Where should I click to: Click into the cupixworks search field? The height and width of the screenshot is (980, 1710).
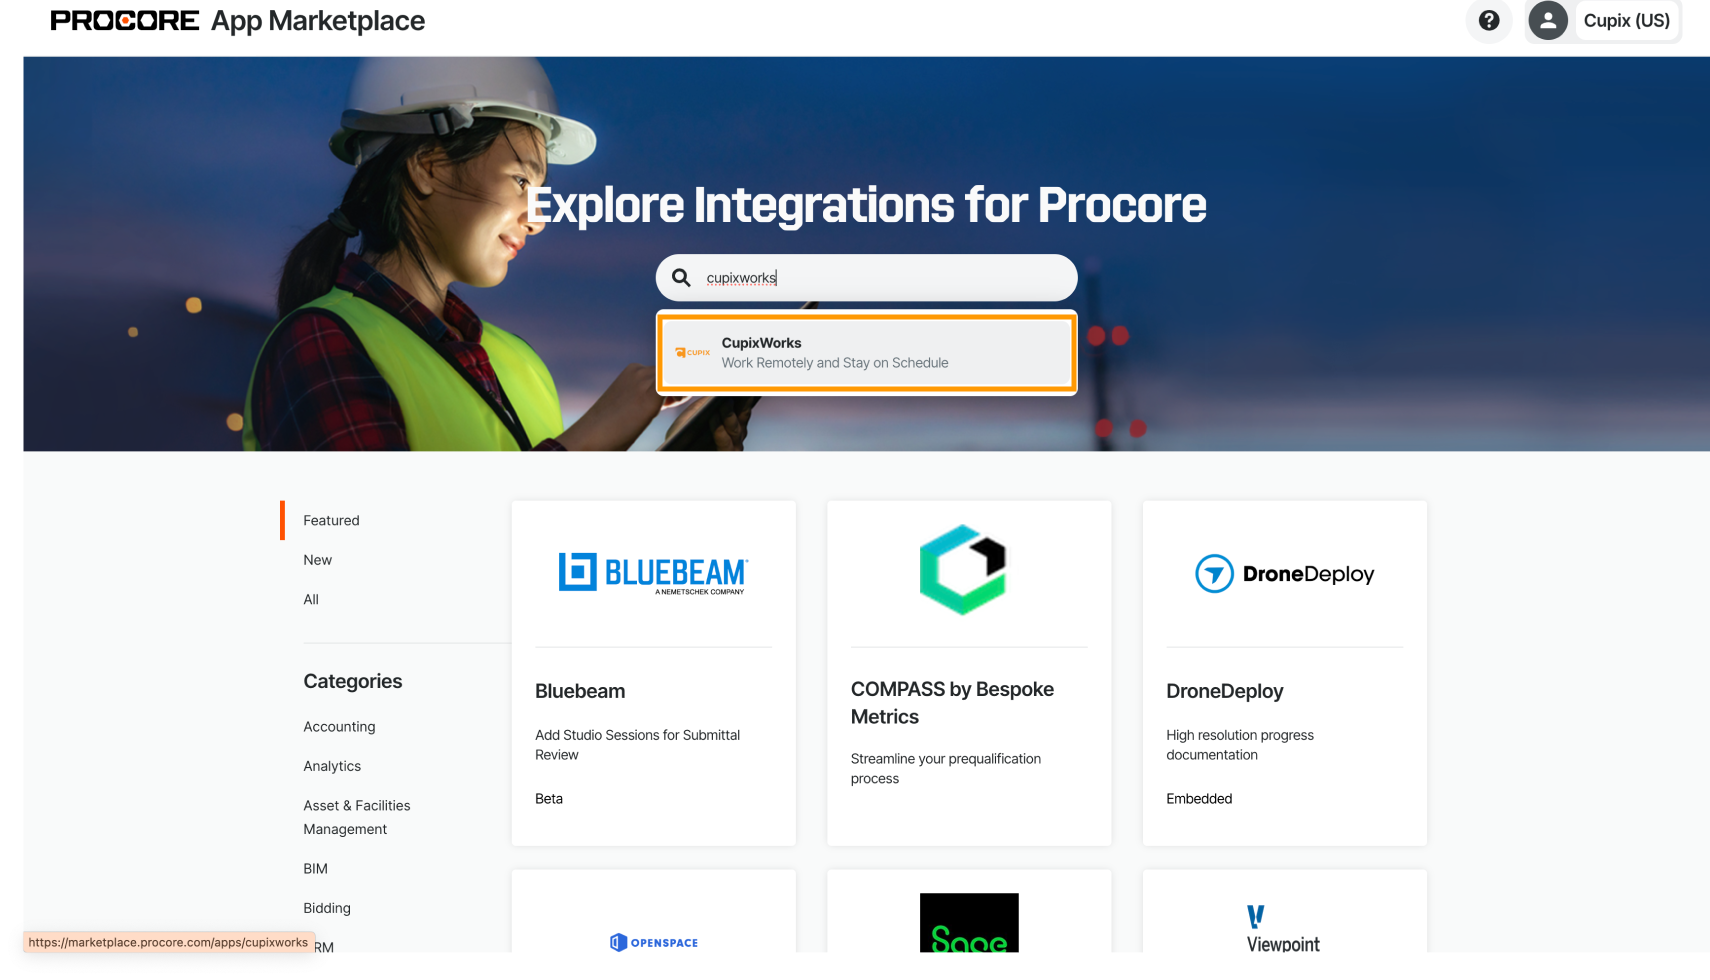(866, 278)
